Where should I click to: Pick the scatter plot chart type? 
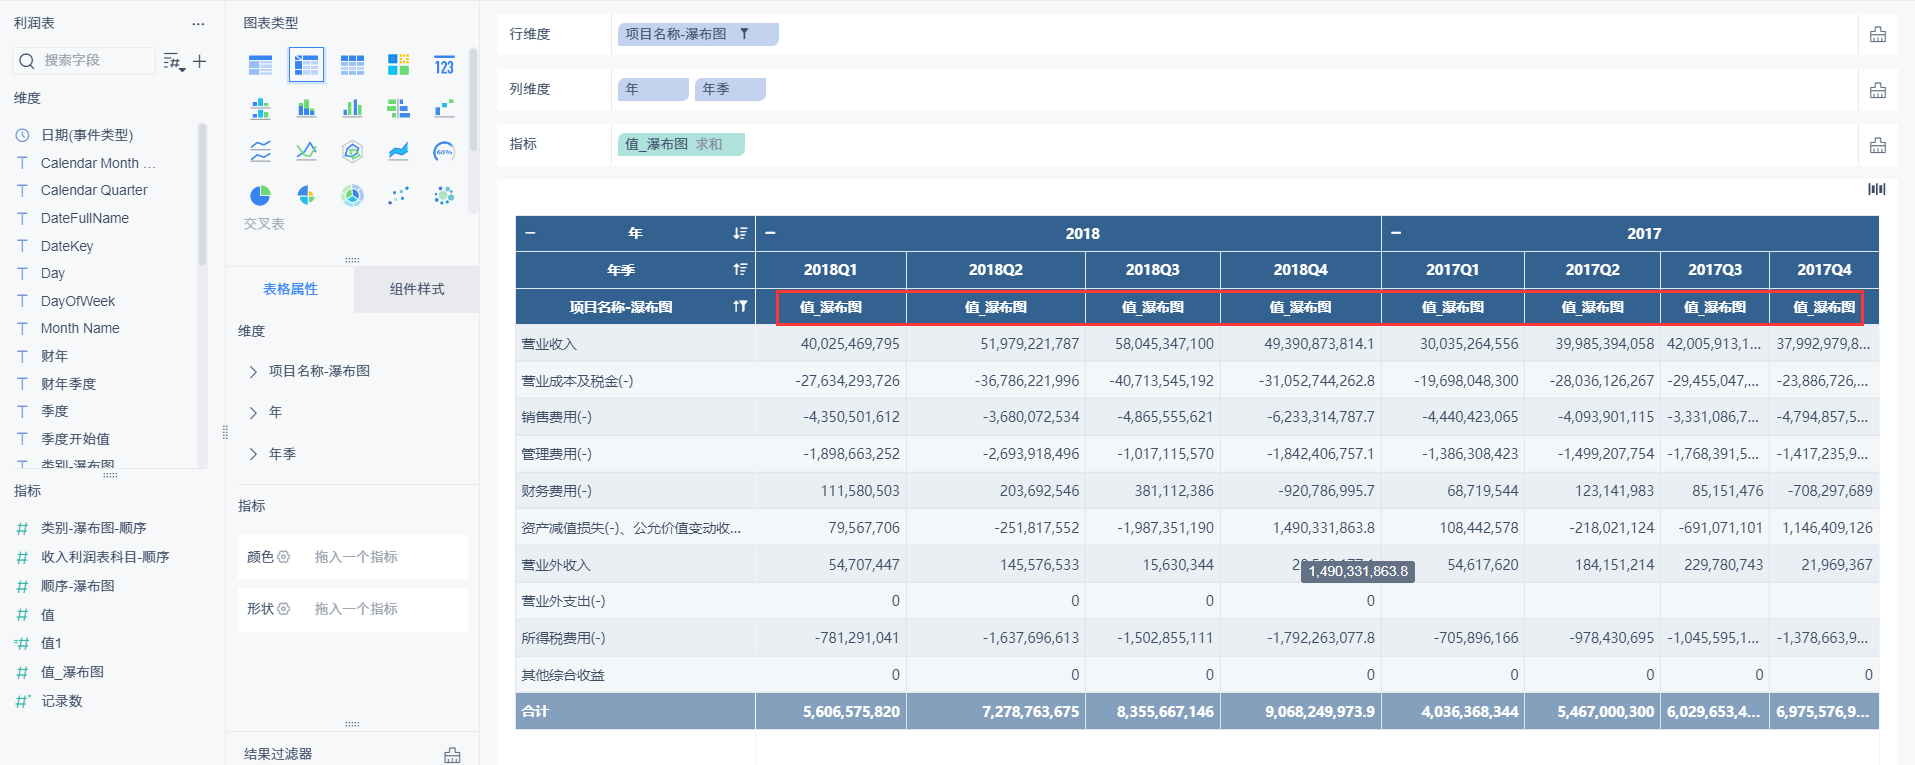tap(398, 195)
